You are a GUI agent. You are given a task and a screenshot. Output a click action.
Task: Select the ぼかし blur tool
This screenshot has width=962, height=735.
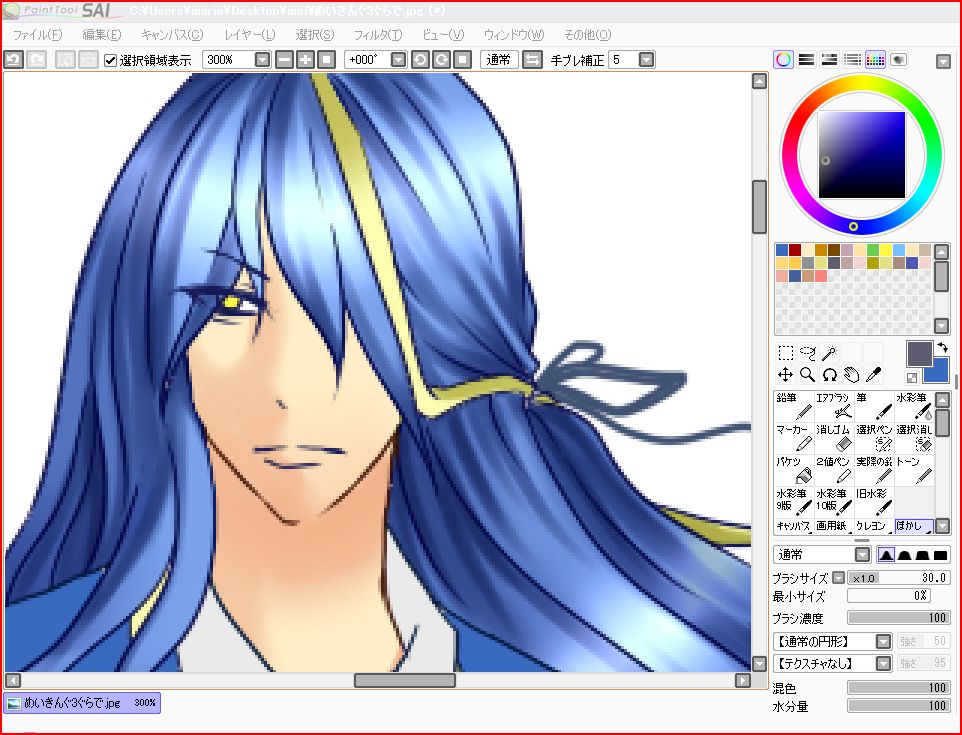[914, 526]
